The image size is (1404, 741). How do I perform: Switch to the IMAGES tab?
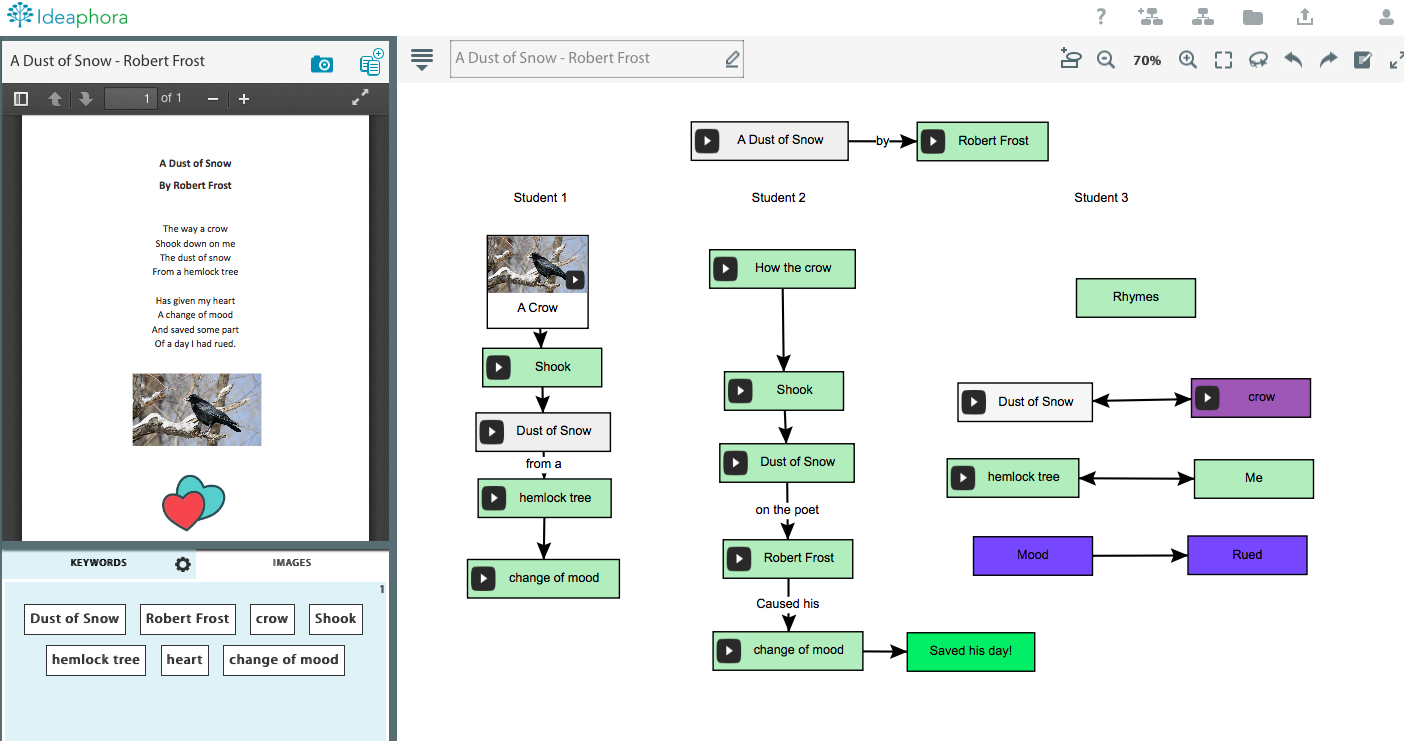tap(292, 563)
